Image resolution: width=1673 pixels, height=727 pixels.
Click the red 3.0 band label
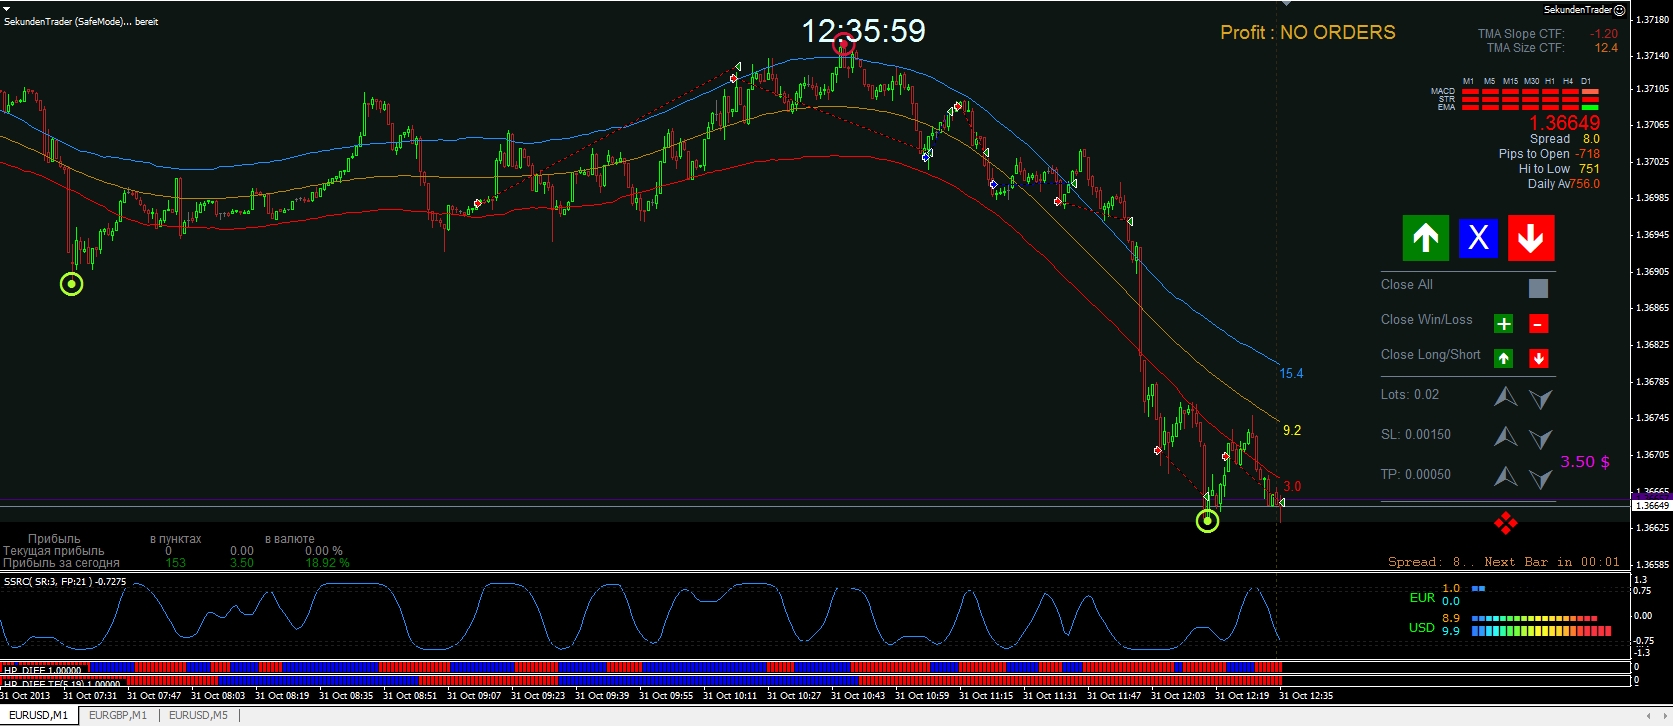pos(1292,487)
